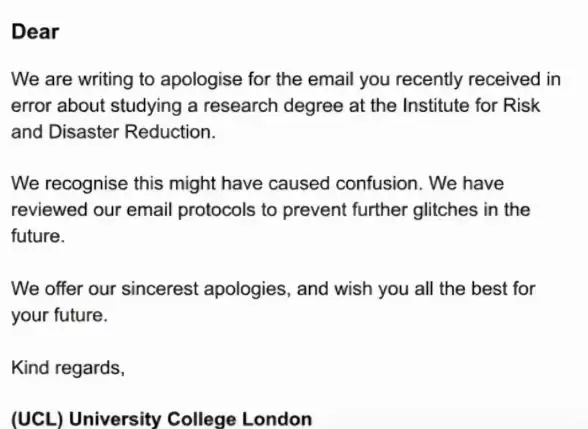Screen dimensions: 588x429
Task: Click 'future.' ending the second paragraph
Action: click(38, 236)
